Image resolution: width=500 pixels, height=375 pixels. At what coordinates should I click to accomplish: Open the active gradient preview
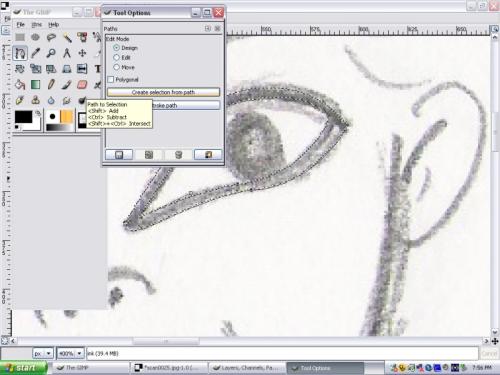click(x=59, y=128)
